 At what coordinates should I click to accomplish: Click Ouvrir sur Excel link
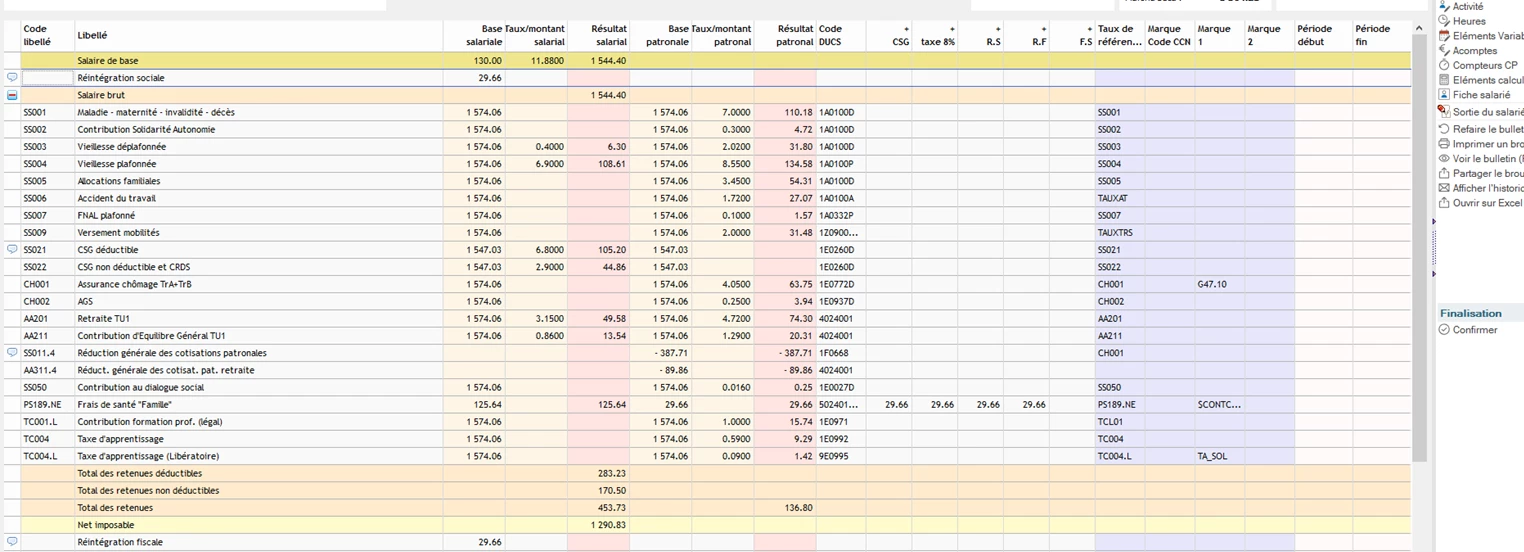(1486, 203)
